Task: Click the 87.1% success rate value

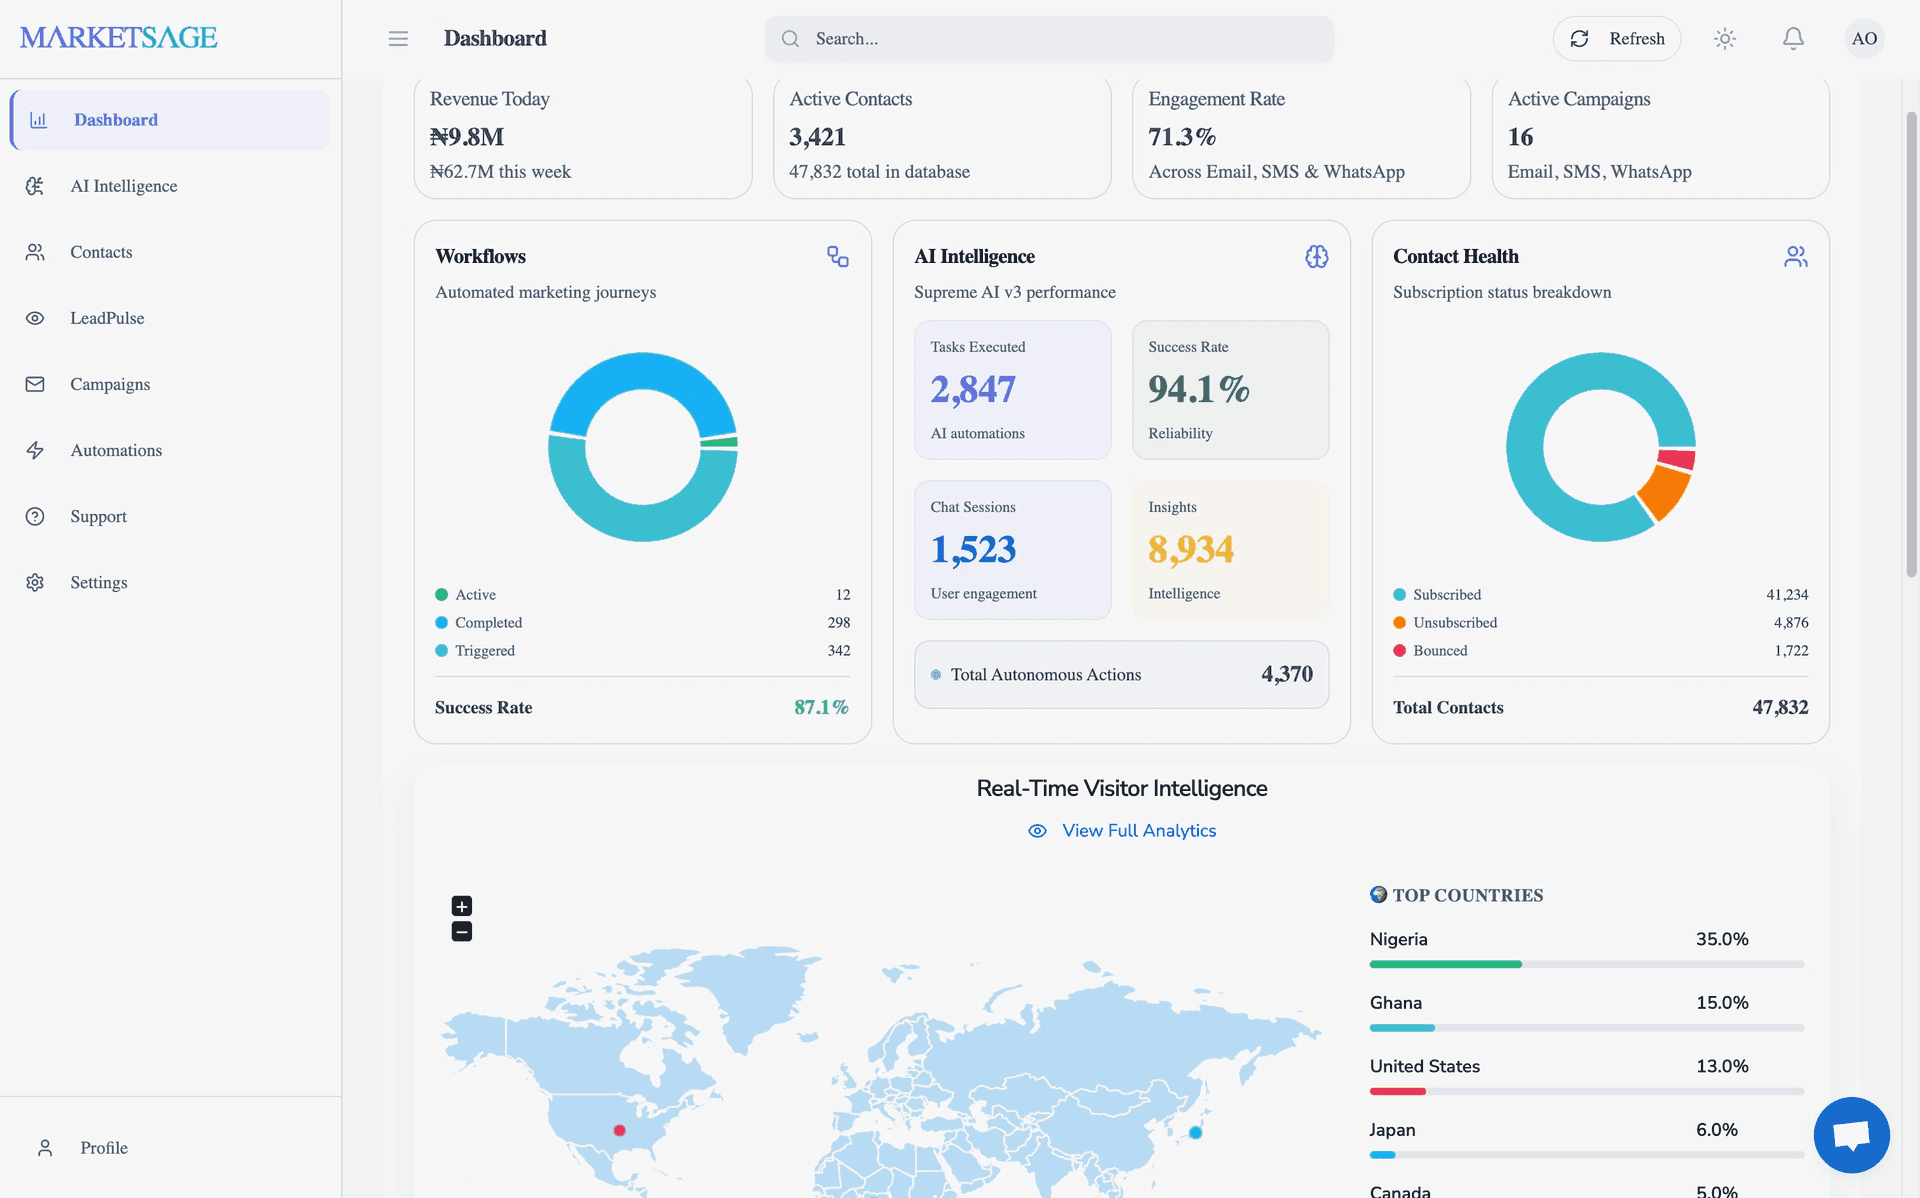Action: [821, 708]
